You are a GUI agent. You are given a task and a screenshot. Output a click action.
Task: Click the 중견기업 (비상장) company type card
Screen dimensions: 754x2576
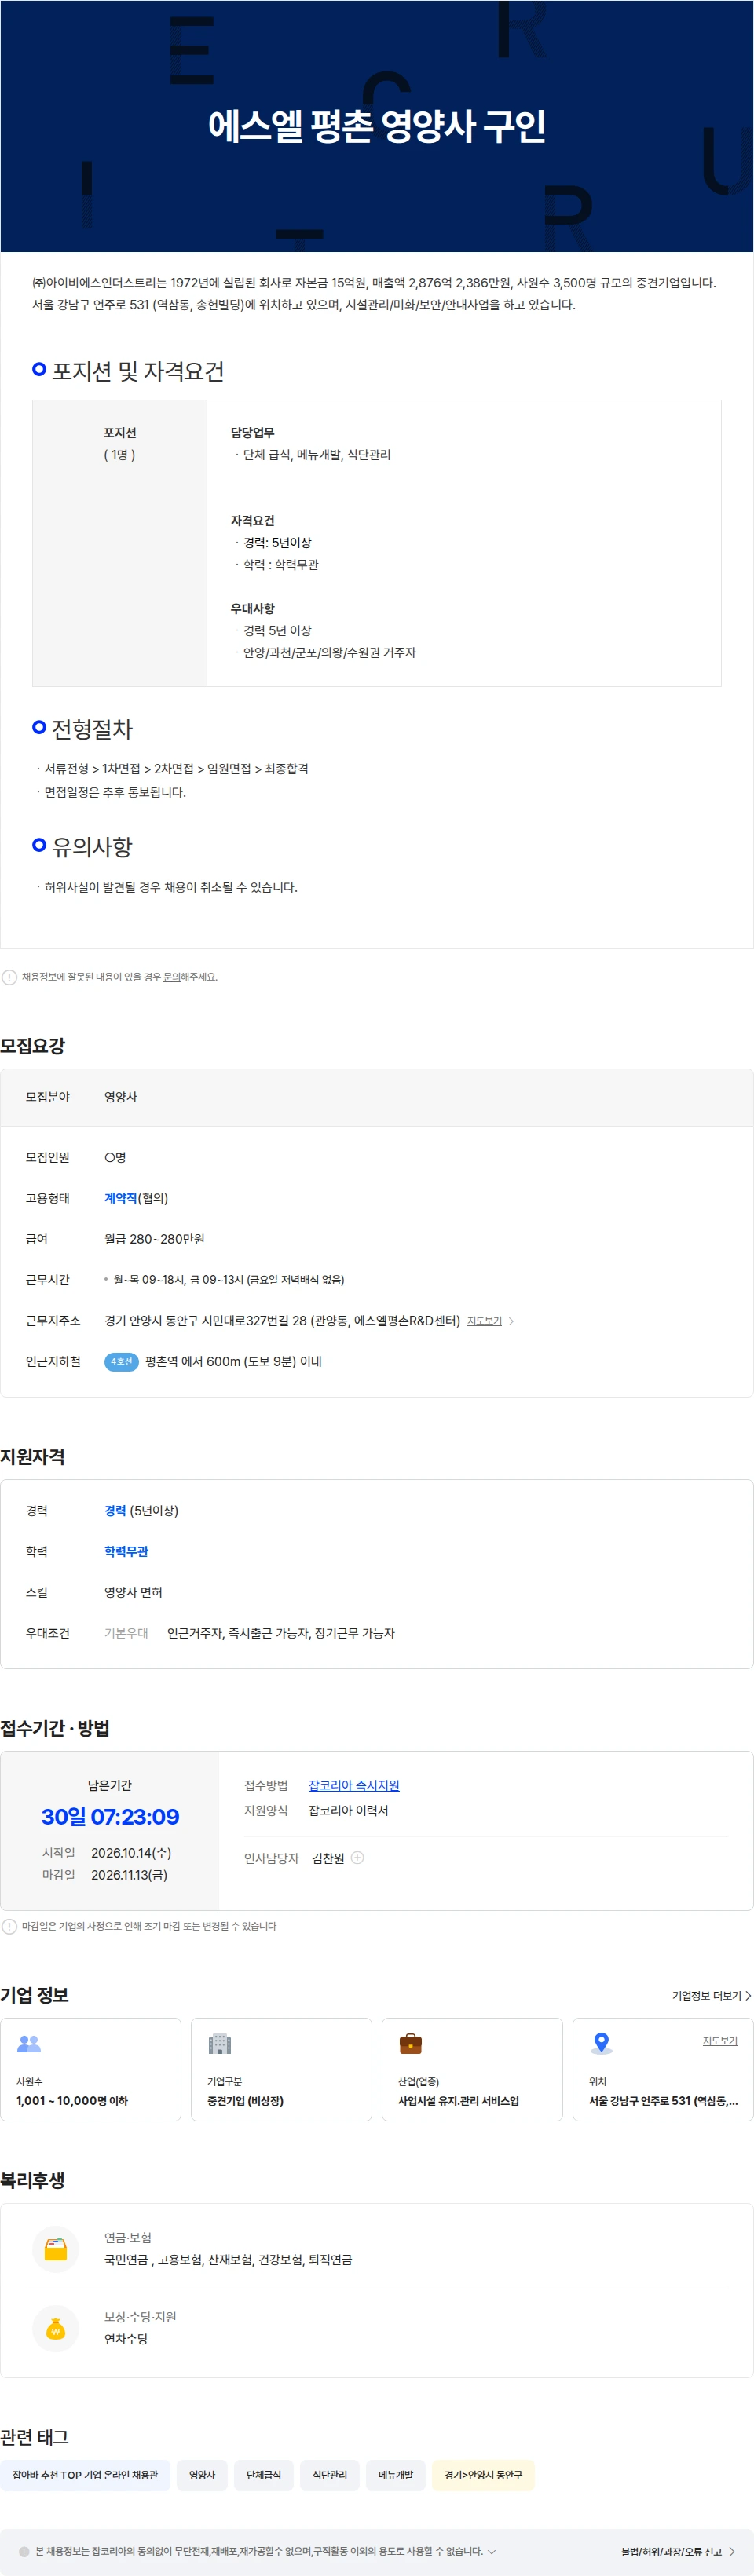(x=281, y=2068)
